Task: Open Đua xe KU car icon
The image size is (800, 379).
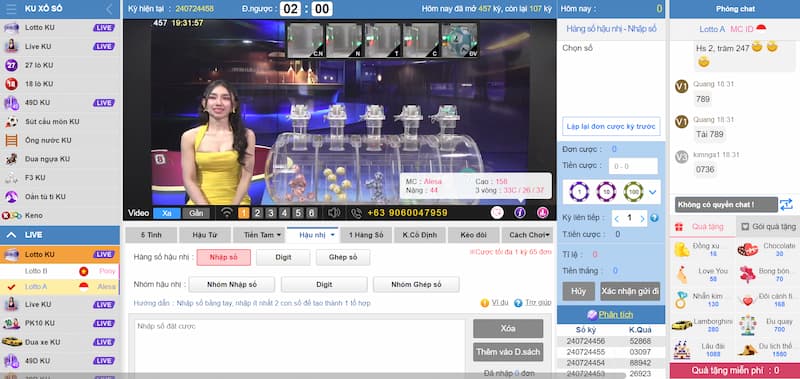Action: pos(11,342)
